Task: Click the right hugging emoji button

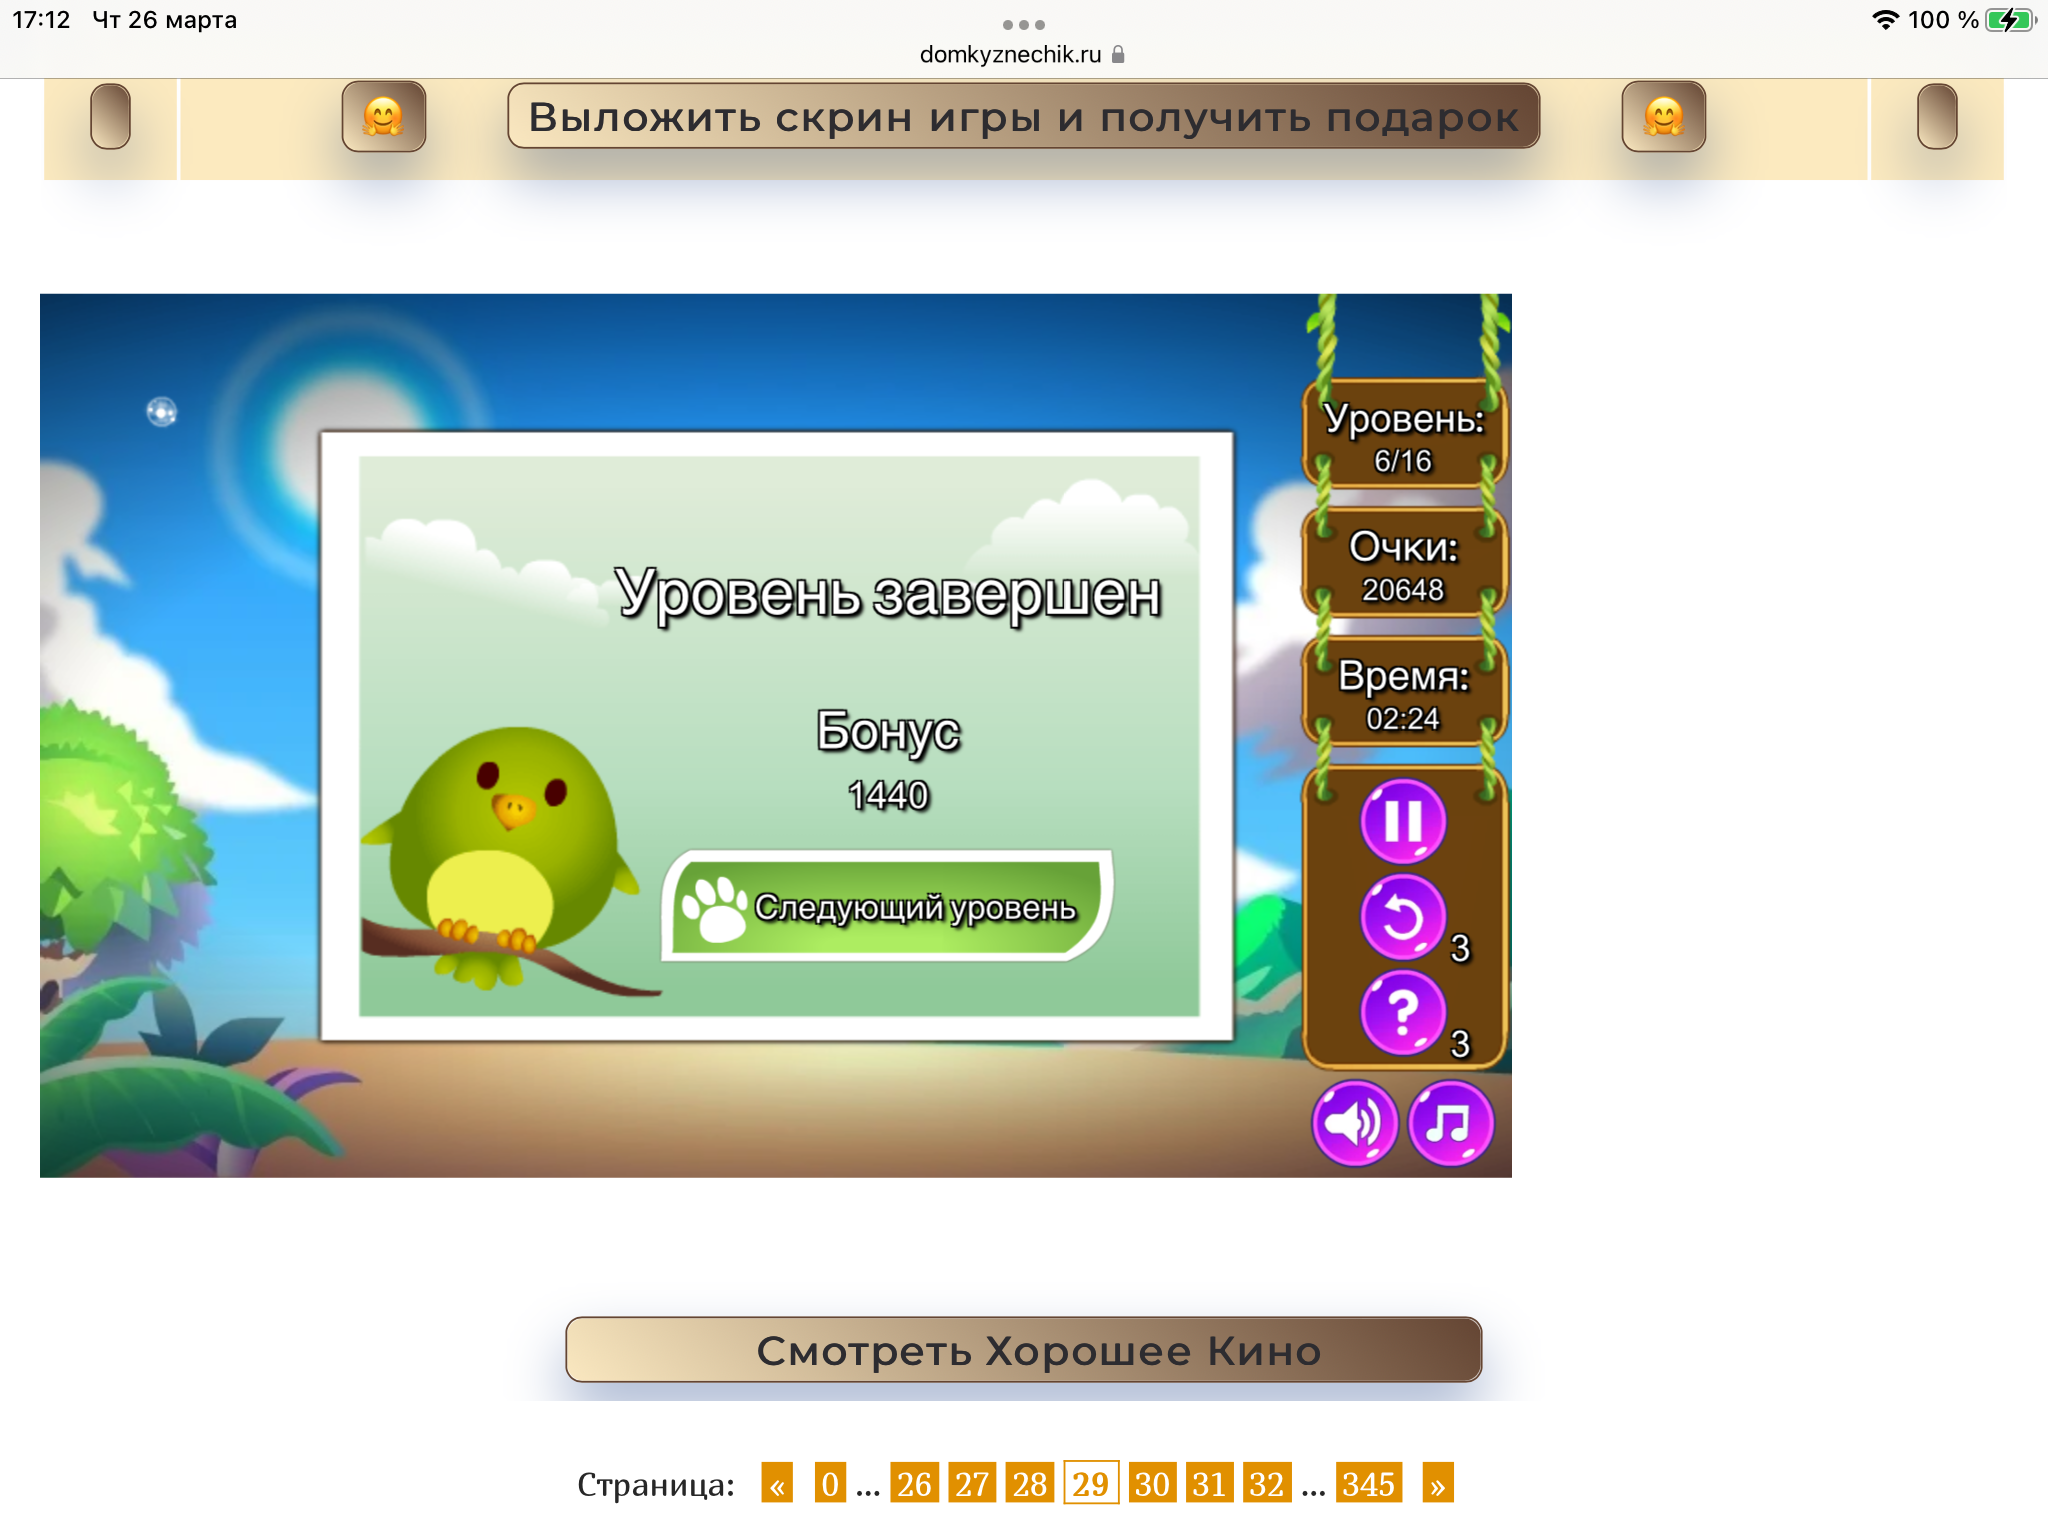Action: (1663, 117)
